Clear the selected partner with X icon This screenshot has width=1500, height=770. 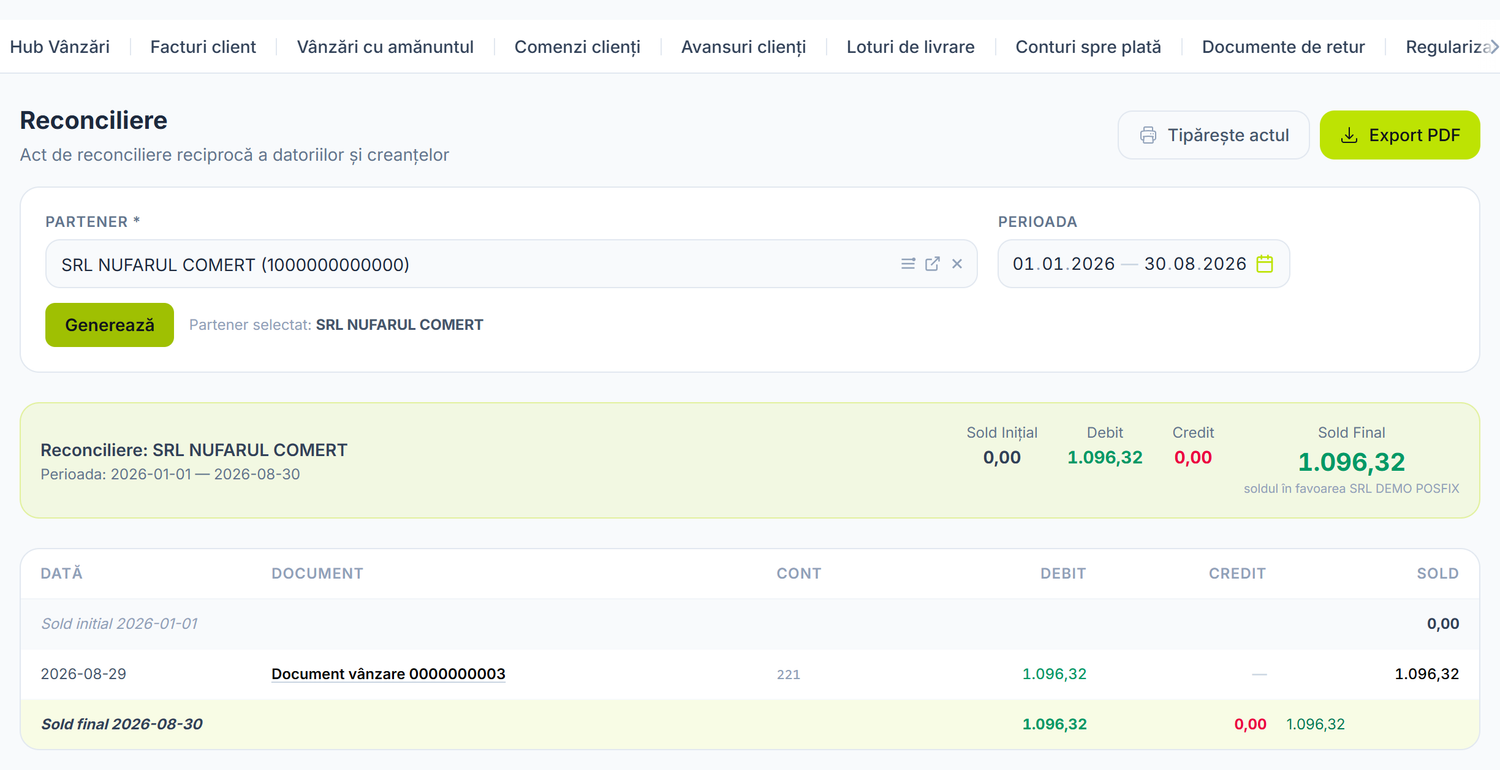click(x=957, y=264)
